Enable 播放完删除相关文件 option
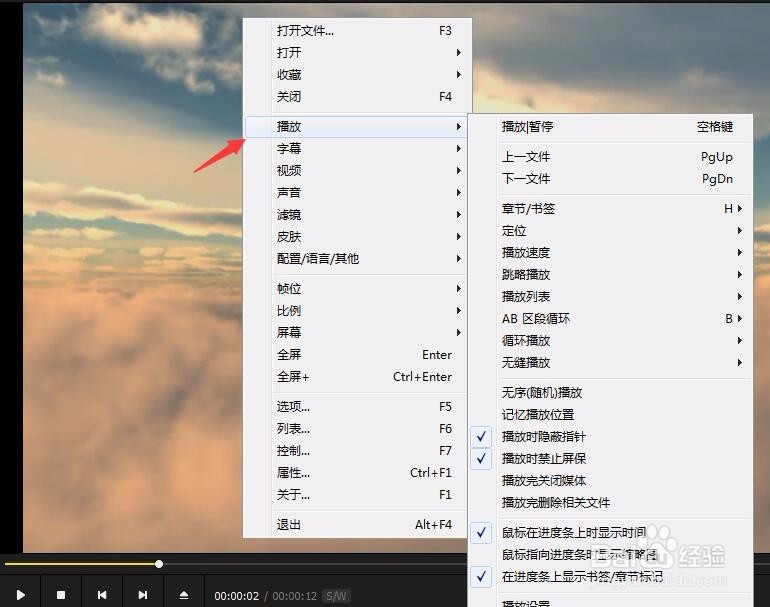 (610, 502)
